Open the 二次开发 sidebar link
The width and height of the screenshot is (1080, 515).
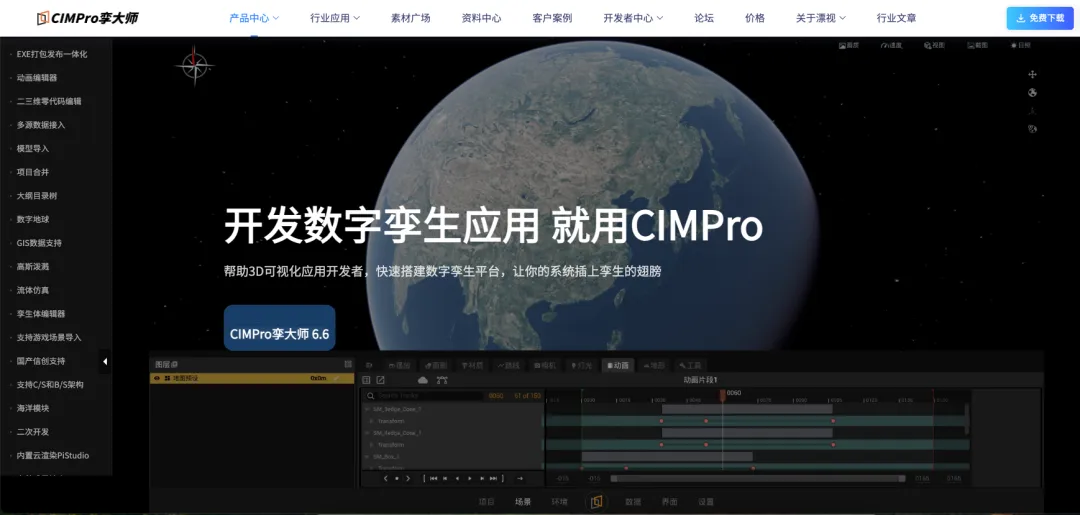(33, 432)
